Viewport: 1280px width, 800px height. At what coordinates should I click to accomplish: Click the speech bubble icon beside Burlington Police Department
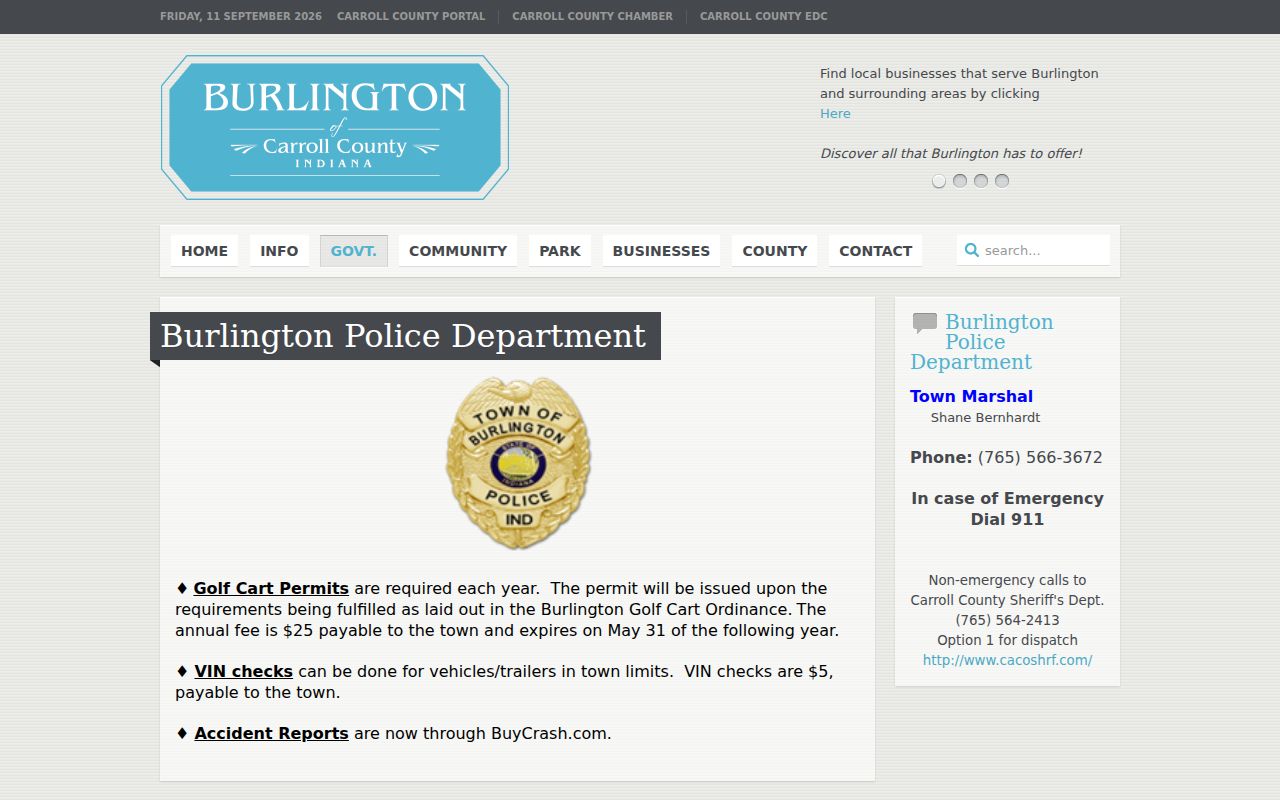pos(925,323)
